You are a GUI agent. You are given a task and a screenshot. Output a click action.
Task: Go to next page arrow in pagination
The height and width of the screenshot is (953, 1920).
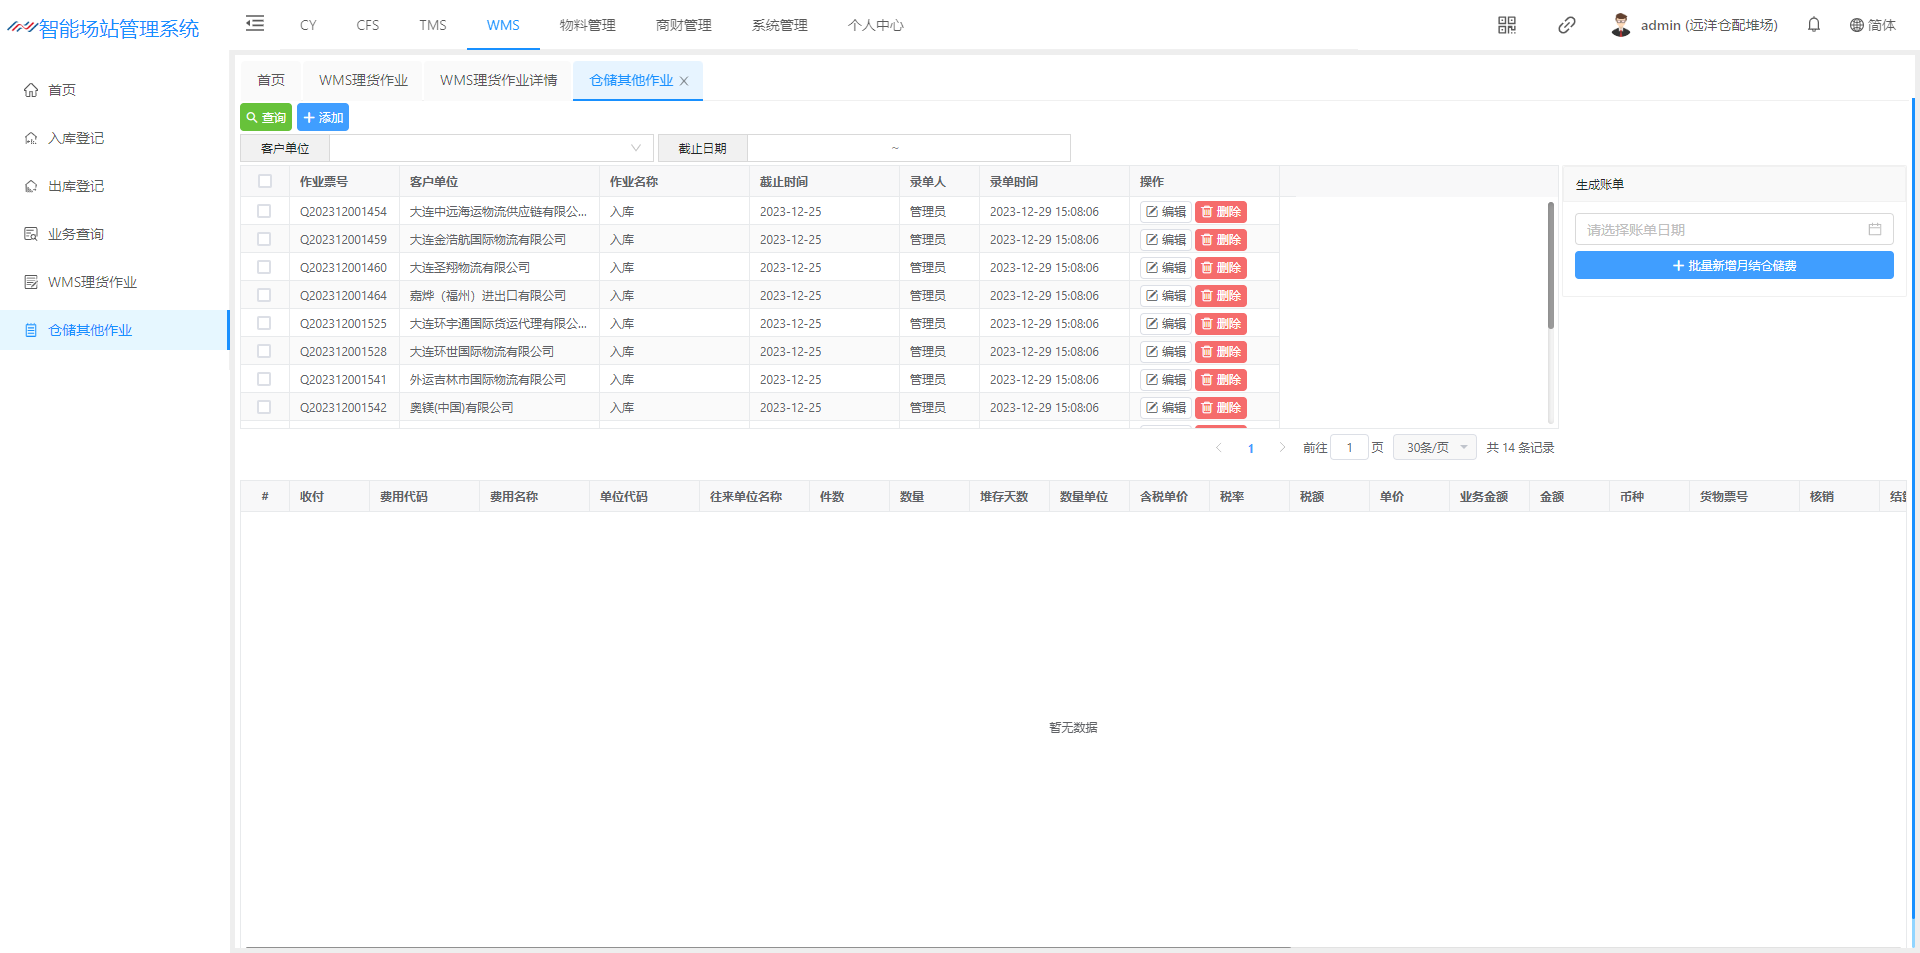point(1282,448)
